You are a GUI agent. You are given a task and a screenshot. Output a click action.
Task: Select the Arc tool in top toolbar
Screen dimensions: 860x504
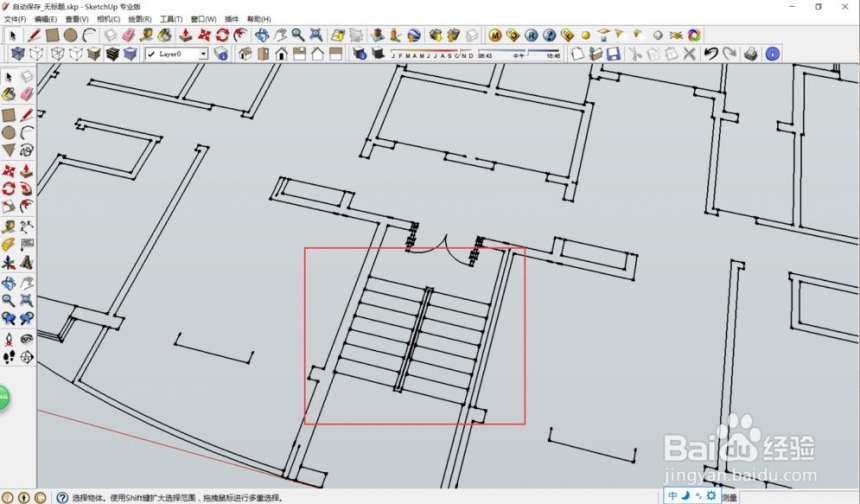click(x=89, y=36)
